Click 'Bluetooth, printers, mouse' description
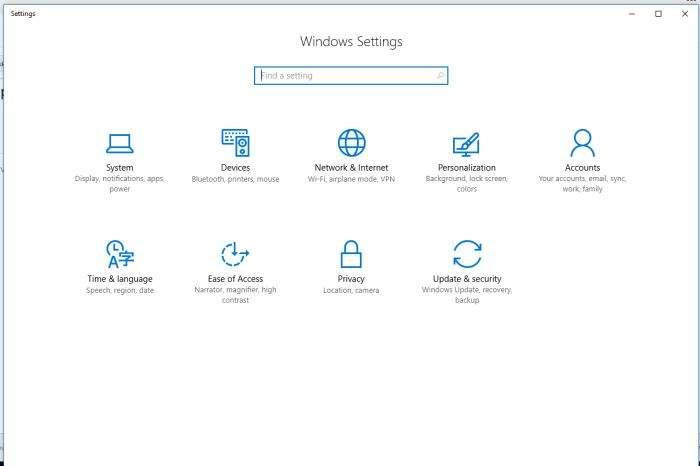Viewport: 700px width, 466px height. click(235, 179)
